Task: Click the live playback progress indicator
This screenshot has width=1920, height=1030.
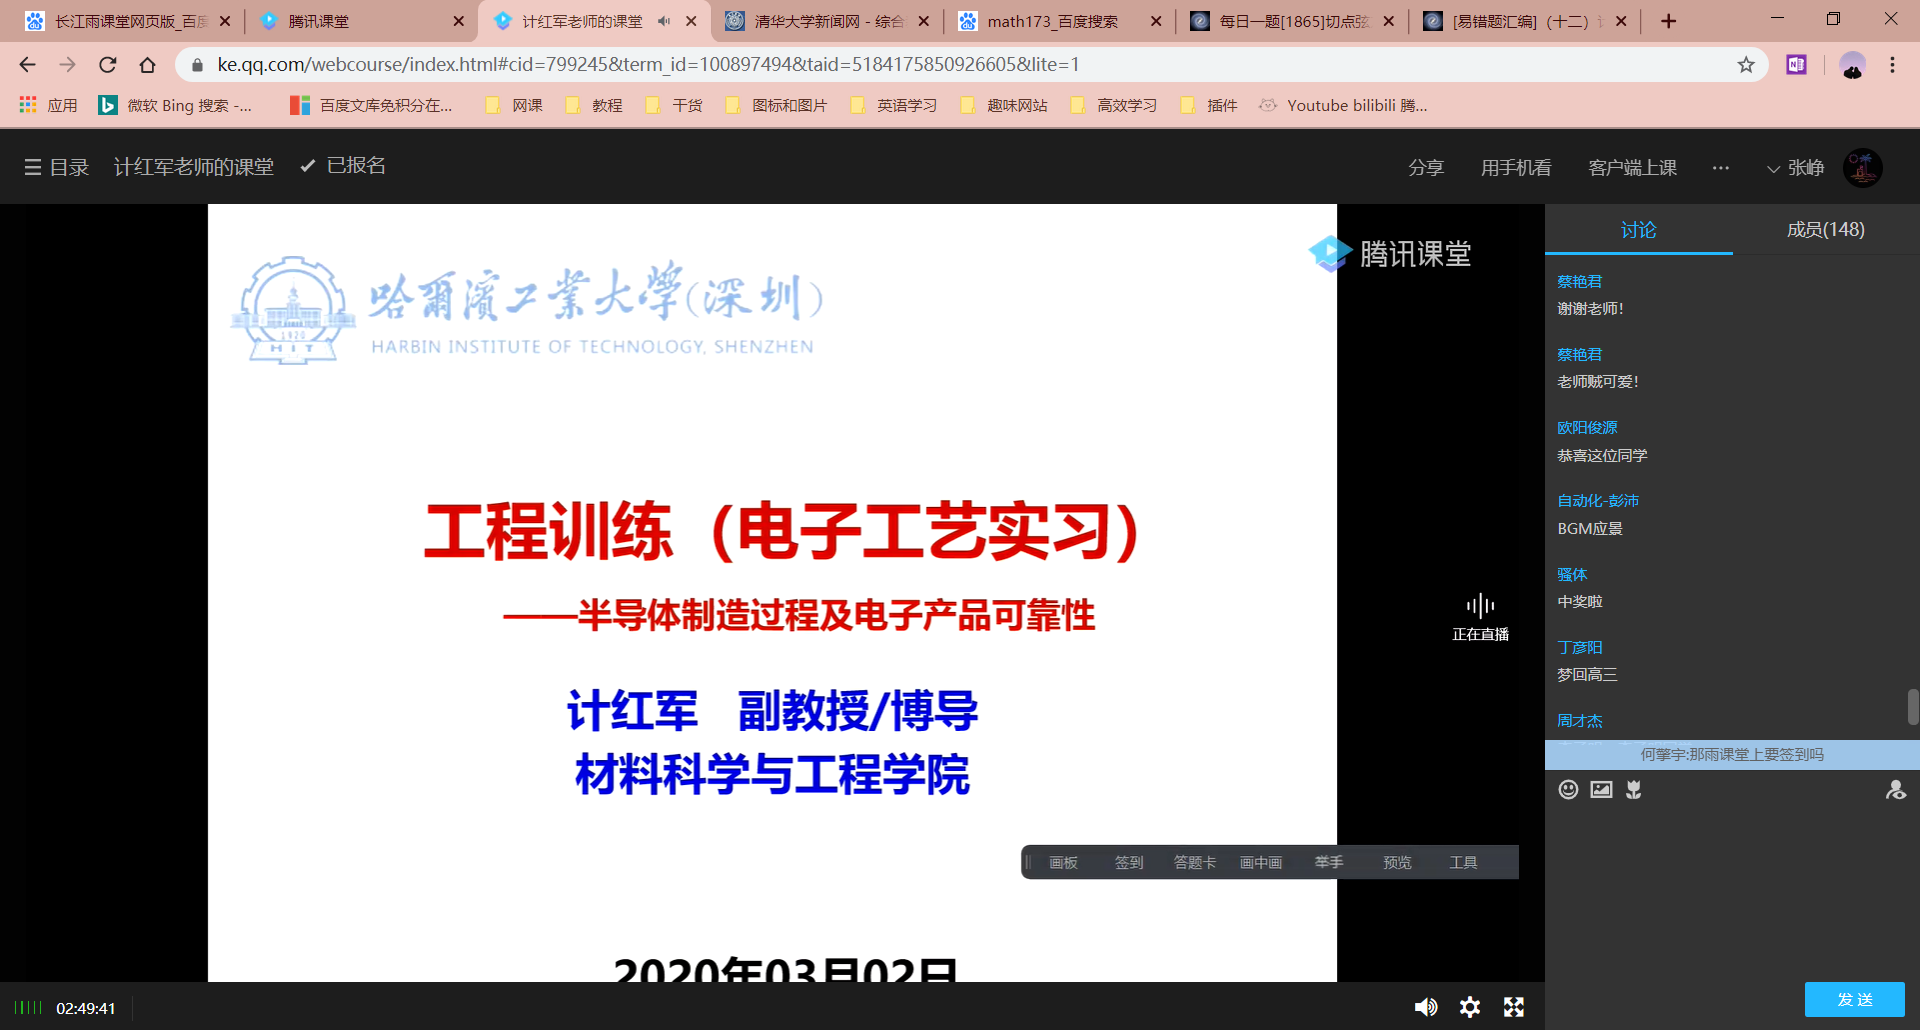Action: click(30, 1007)
